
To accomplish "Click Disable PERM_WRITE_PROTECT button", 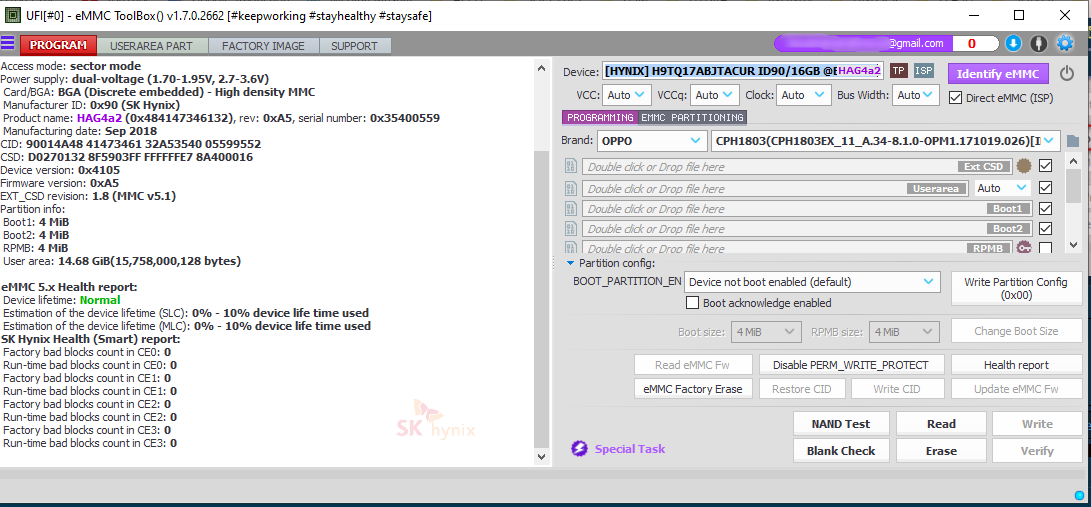I will (850, 365).
